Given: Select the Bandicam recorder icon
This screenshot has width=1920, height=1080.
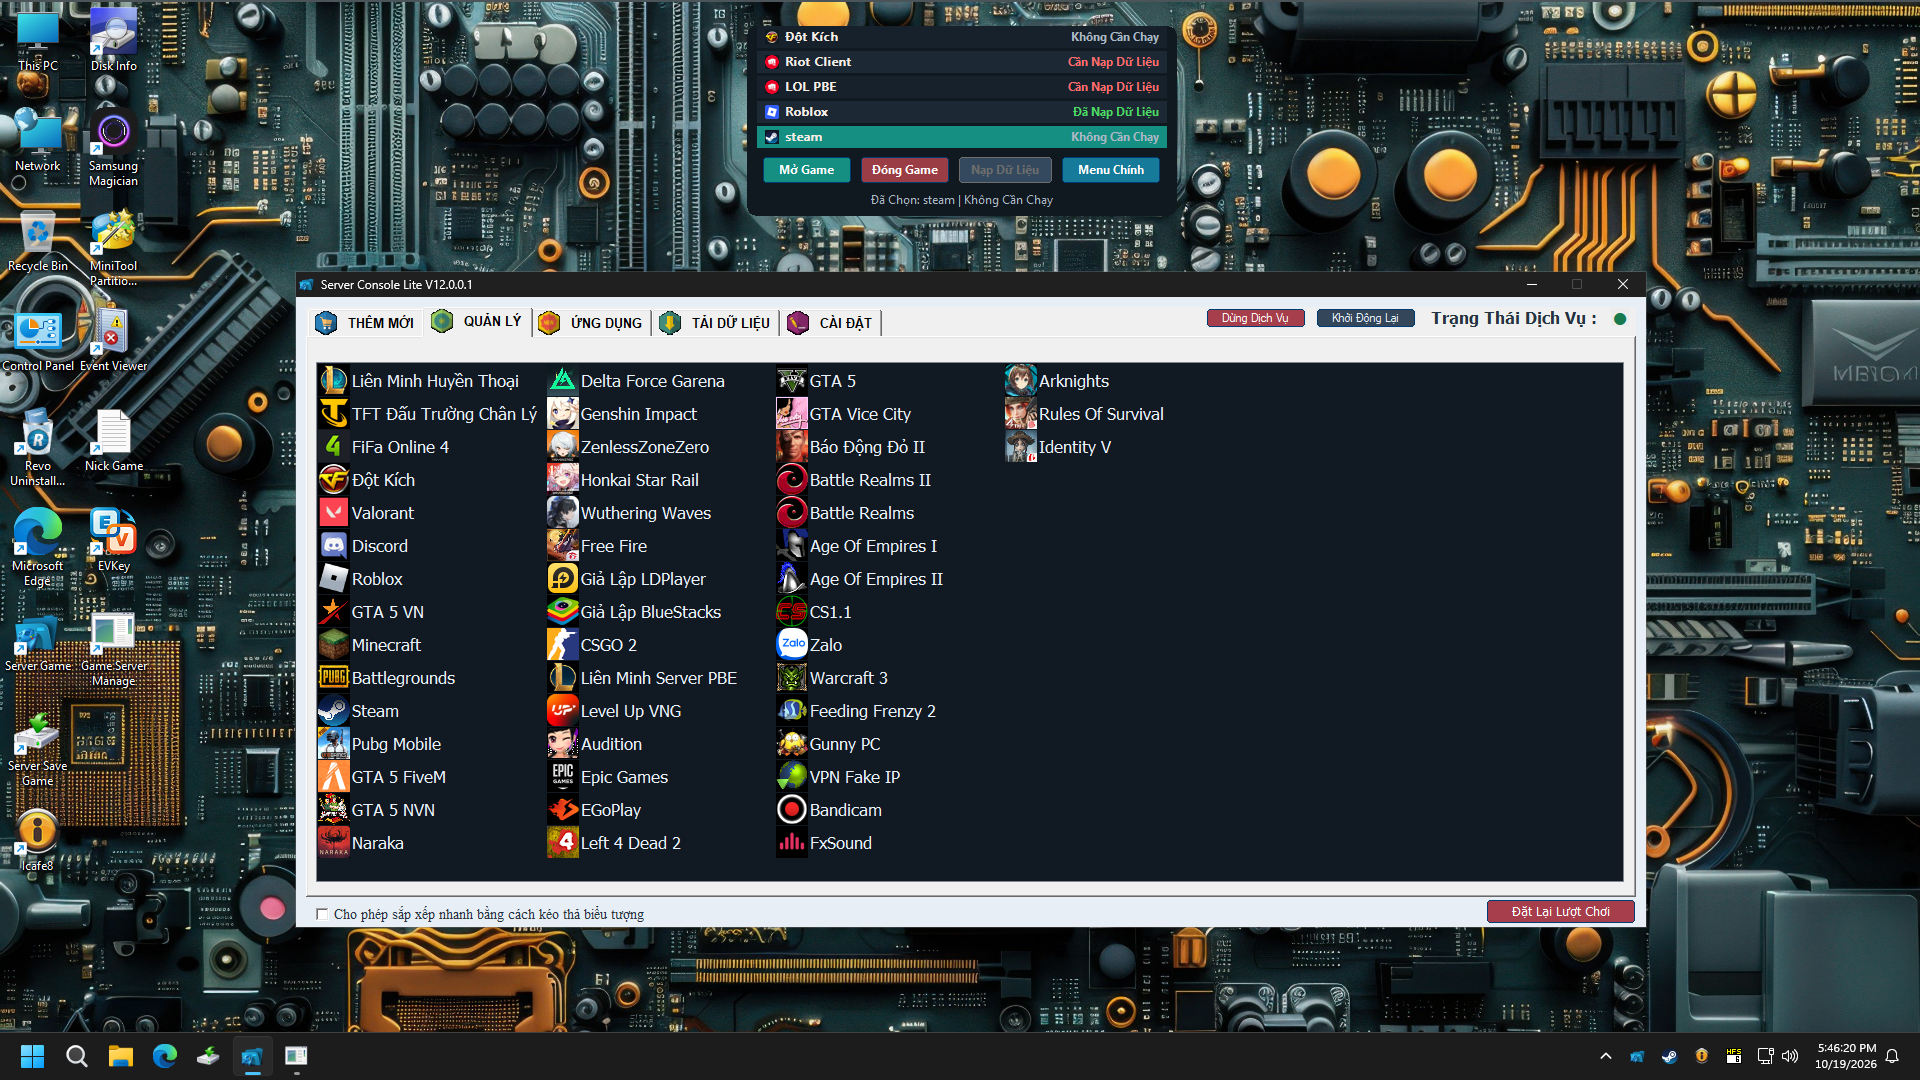Looking at the screenshot, I should click(x=791, y=810).
